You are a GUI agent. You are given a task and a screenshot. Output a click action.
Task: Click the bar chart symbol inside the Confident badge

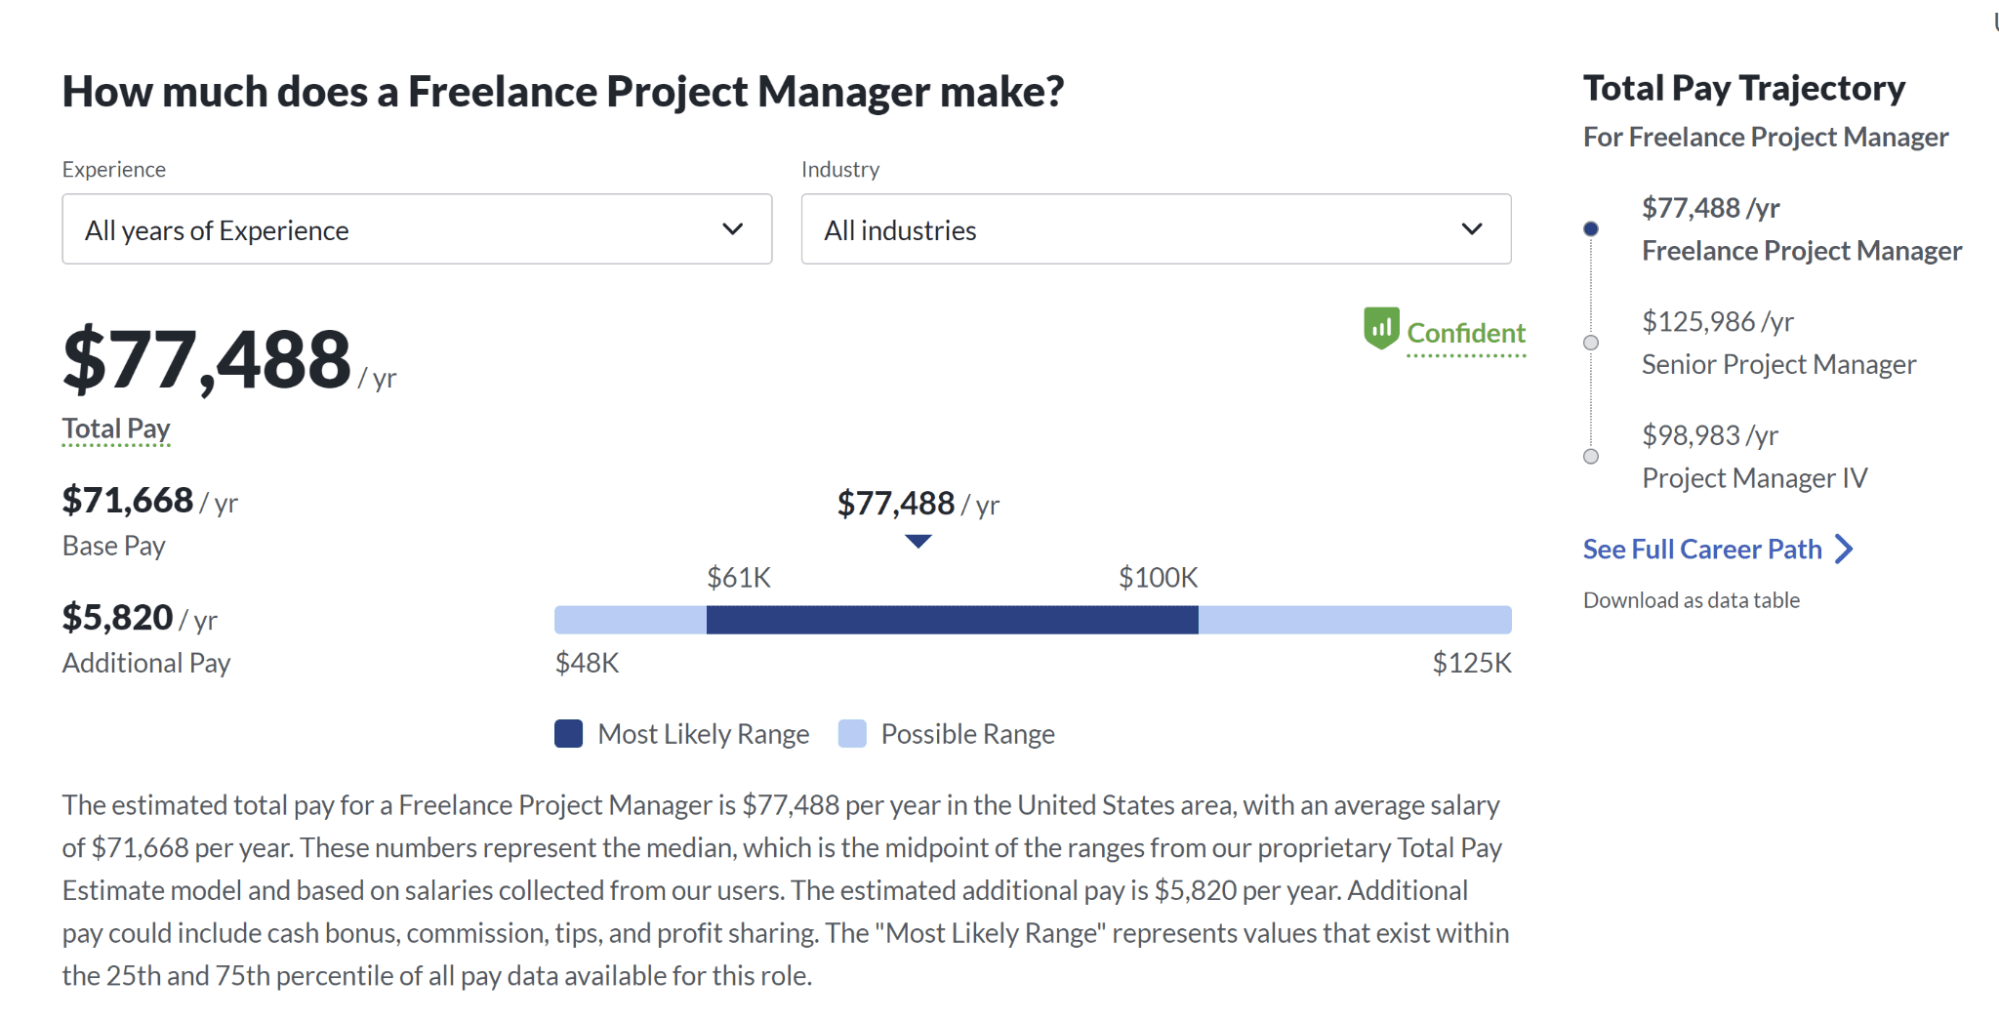click(1381, 331)
